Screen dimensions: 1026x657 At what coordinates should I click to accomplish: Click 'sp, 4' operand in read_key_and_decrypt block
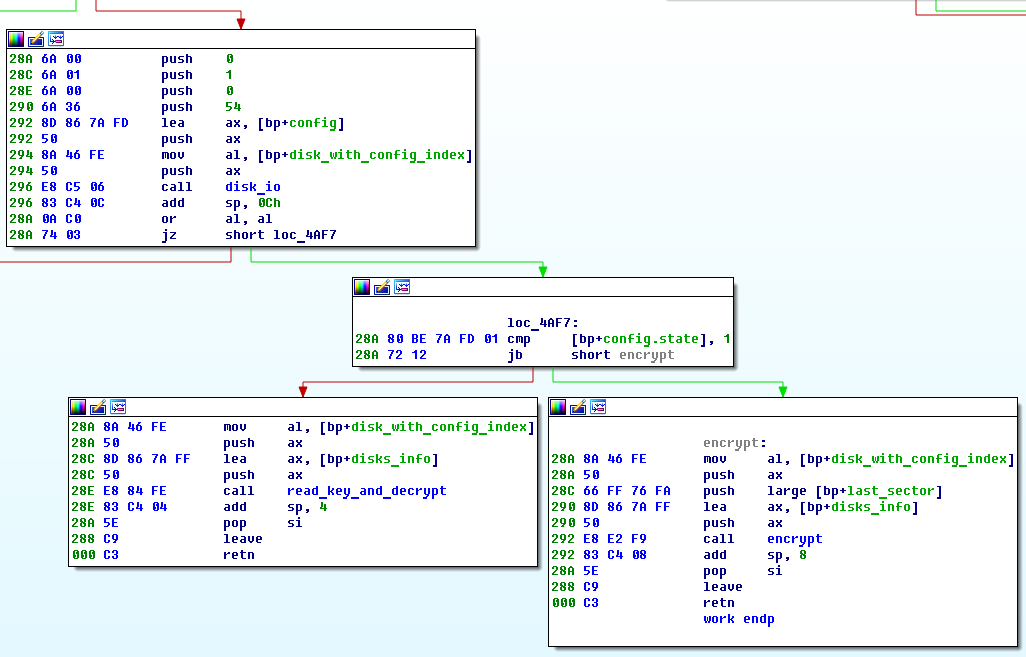point(307,507)
